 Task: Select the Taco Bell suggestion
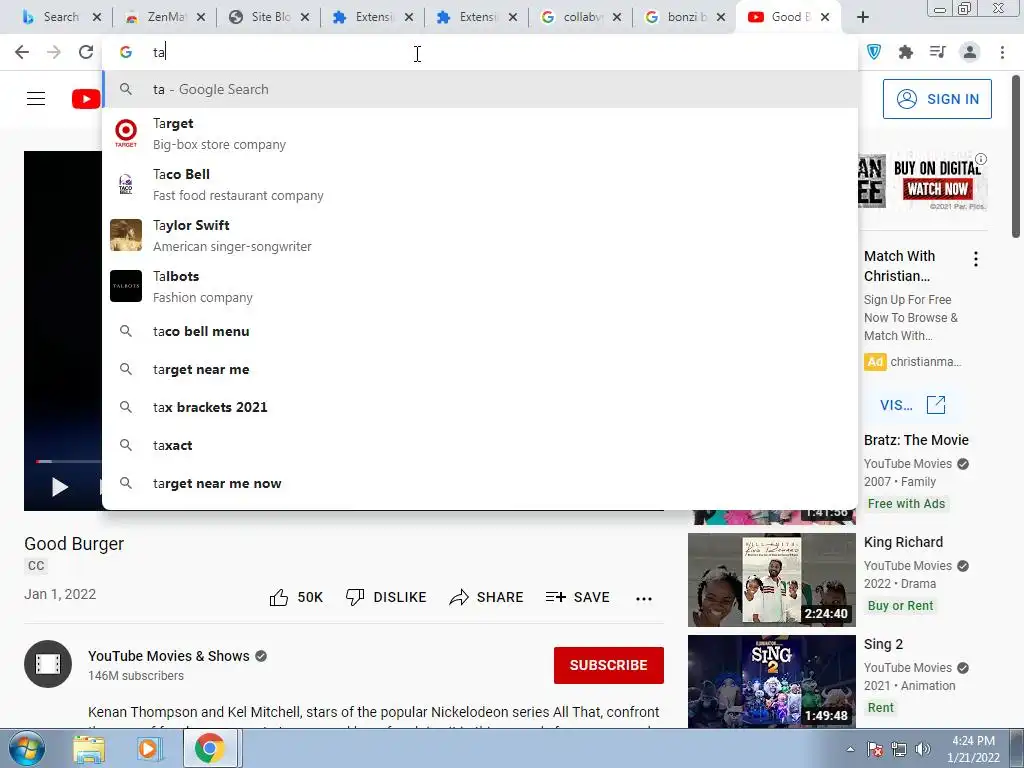click(x=480, y=185)
